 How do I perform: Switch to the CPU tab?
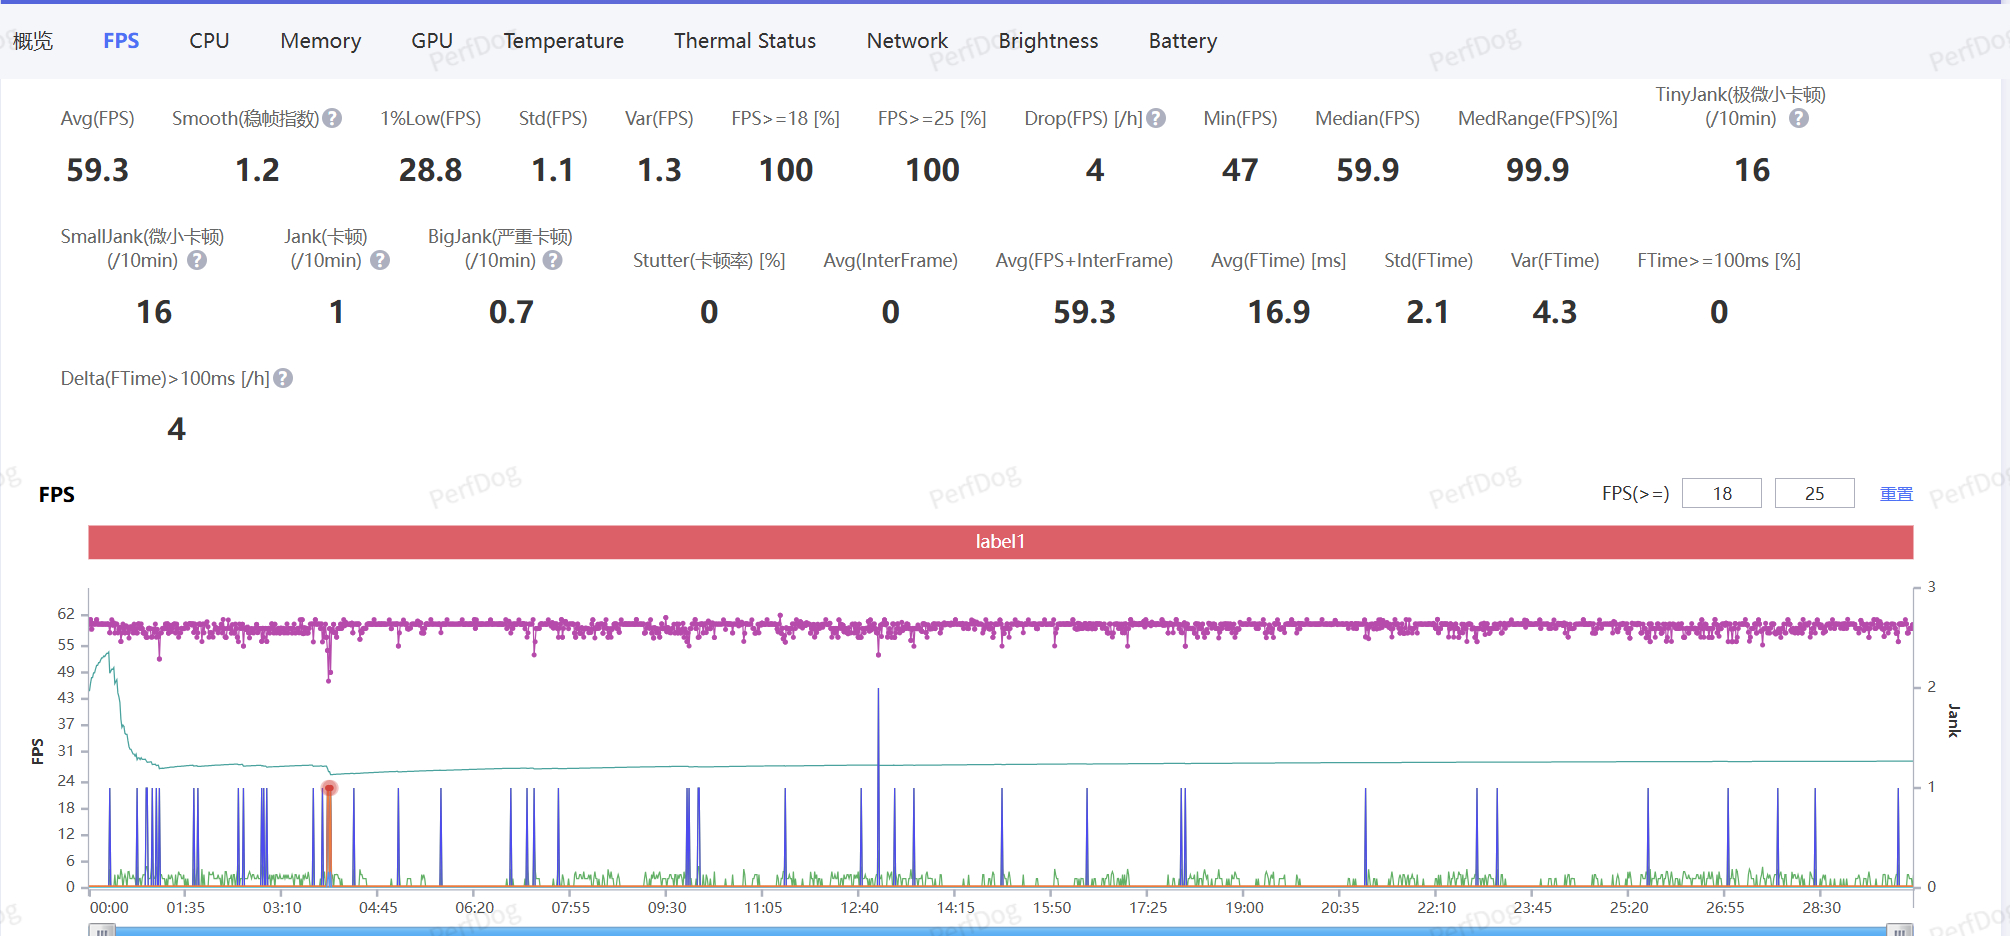tap(209, 41)
